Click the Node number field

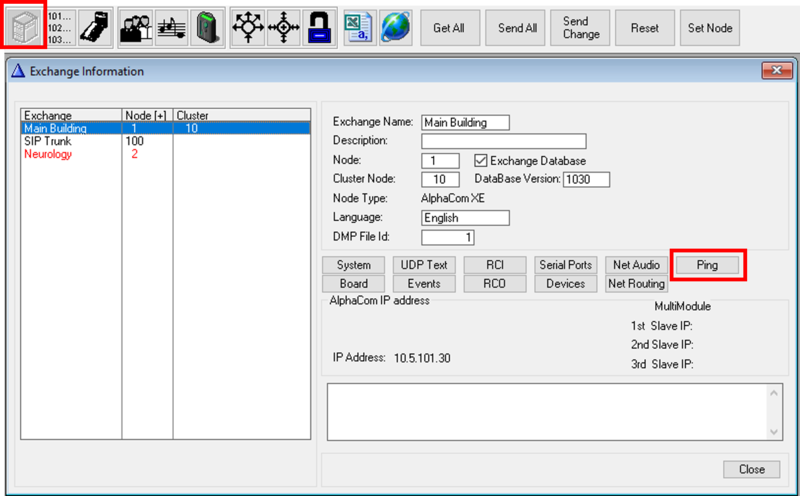(x=440, y=161)
